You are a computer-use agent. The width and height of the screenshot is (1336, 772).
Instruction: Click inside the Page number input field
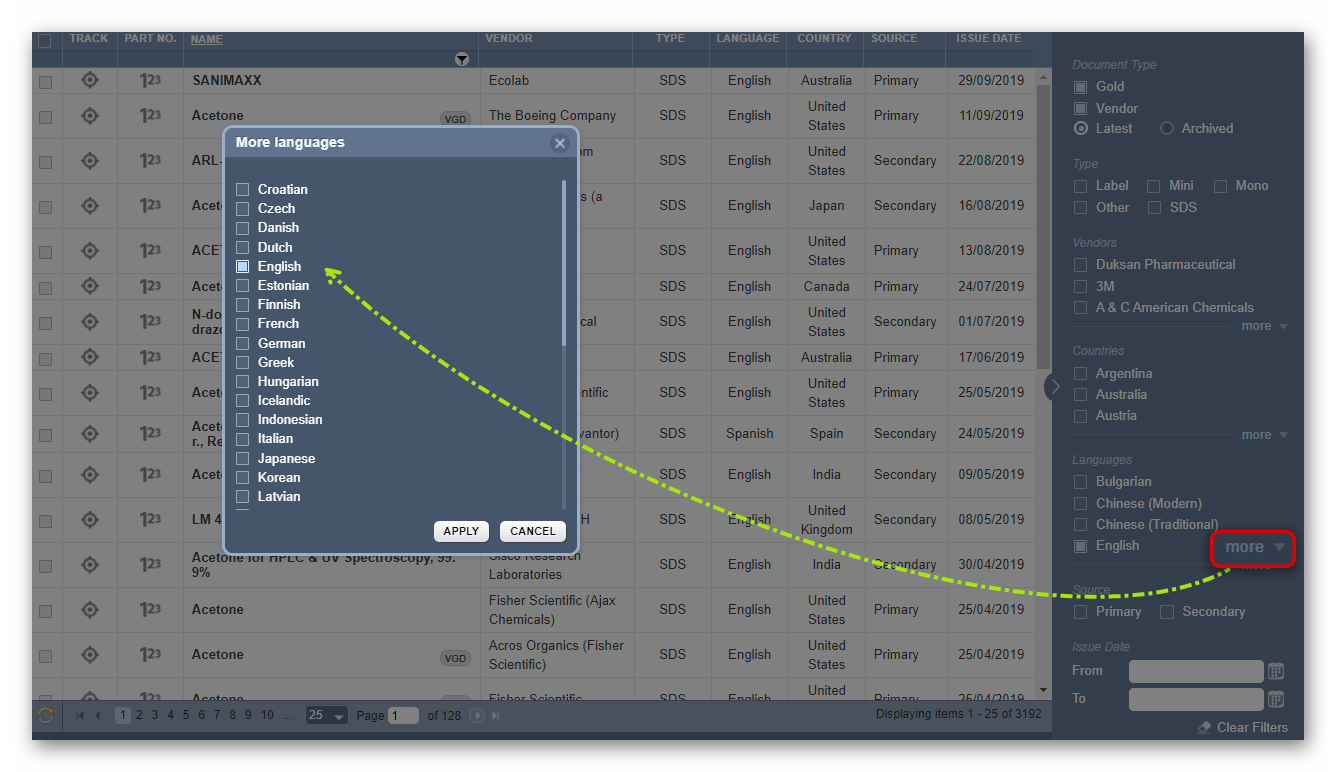tap(404, 715)
